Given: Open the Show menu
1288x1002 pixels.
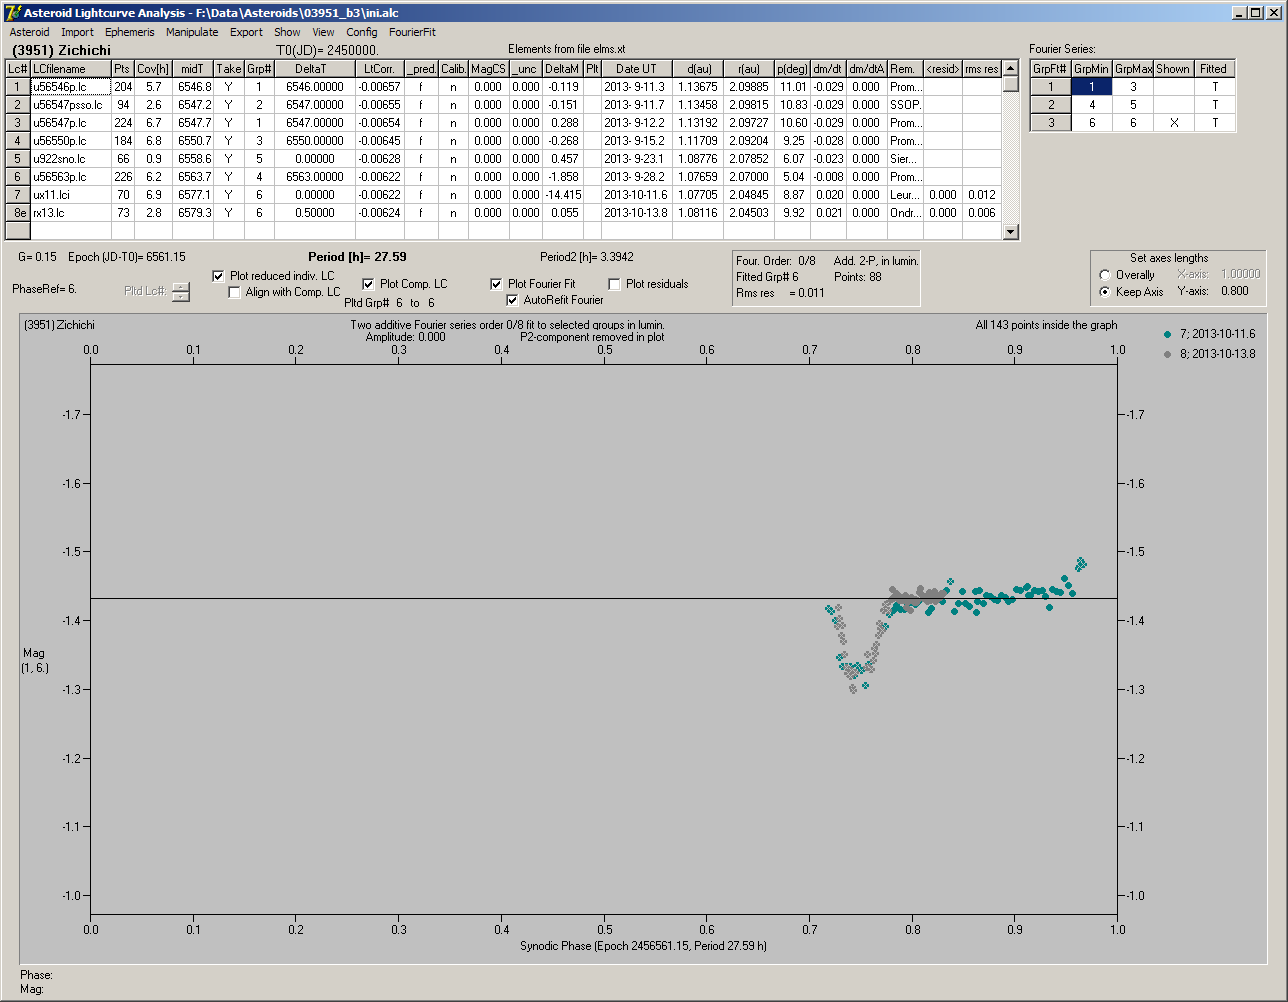Looking at the screenshot, I should pos(287,32).
